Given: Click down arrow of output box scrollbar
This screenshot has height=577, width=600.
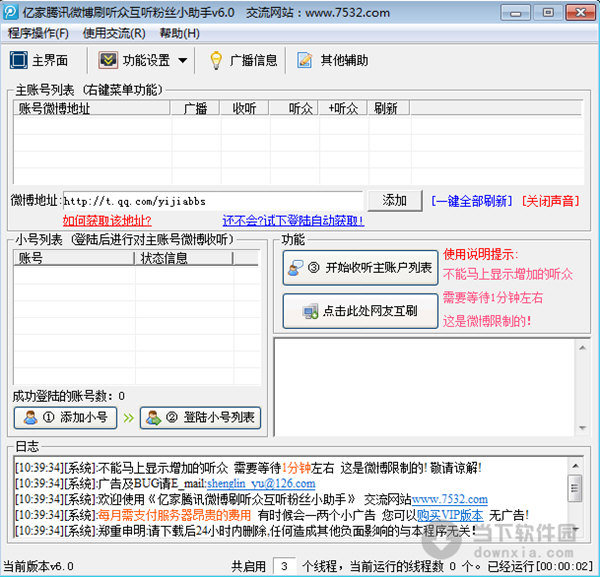Looking at the screenshot, I should (582, 427).
